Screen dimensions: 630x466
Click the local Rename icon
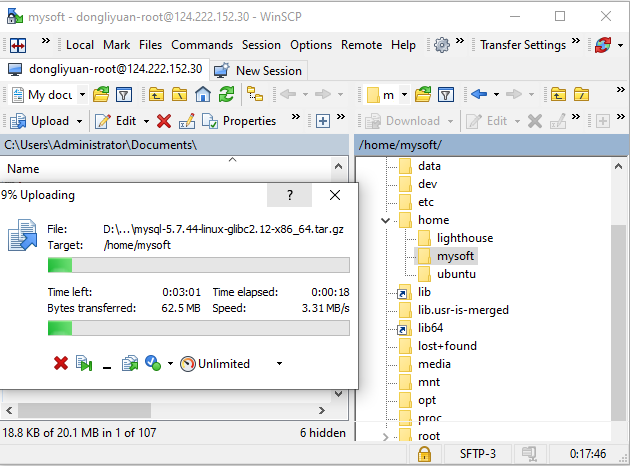click(187, 121)
